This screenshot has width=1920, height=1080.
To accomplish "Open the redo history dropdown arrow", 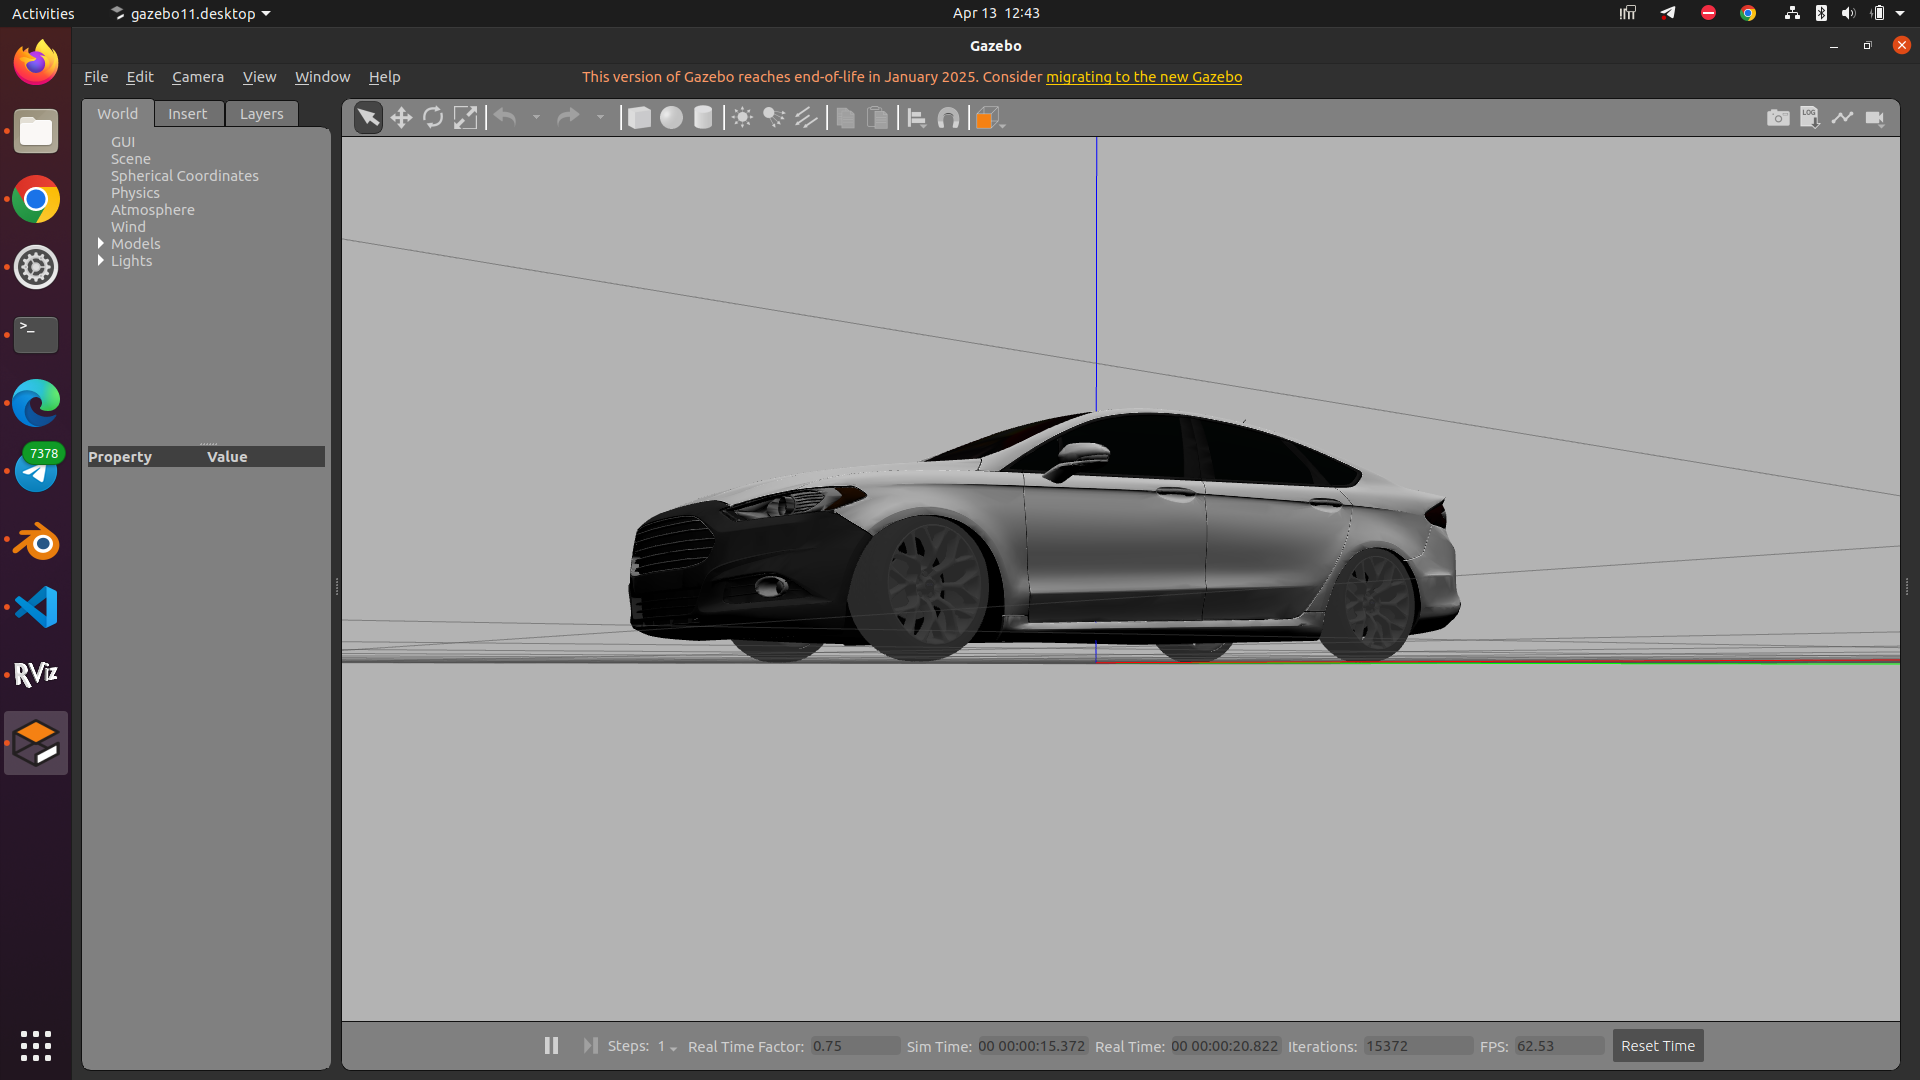I will tap(600, 118).
